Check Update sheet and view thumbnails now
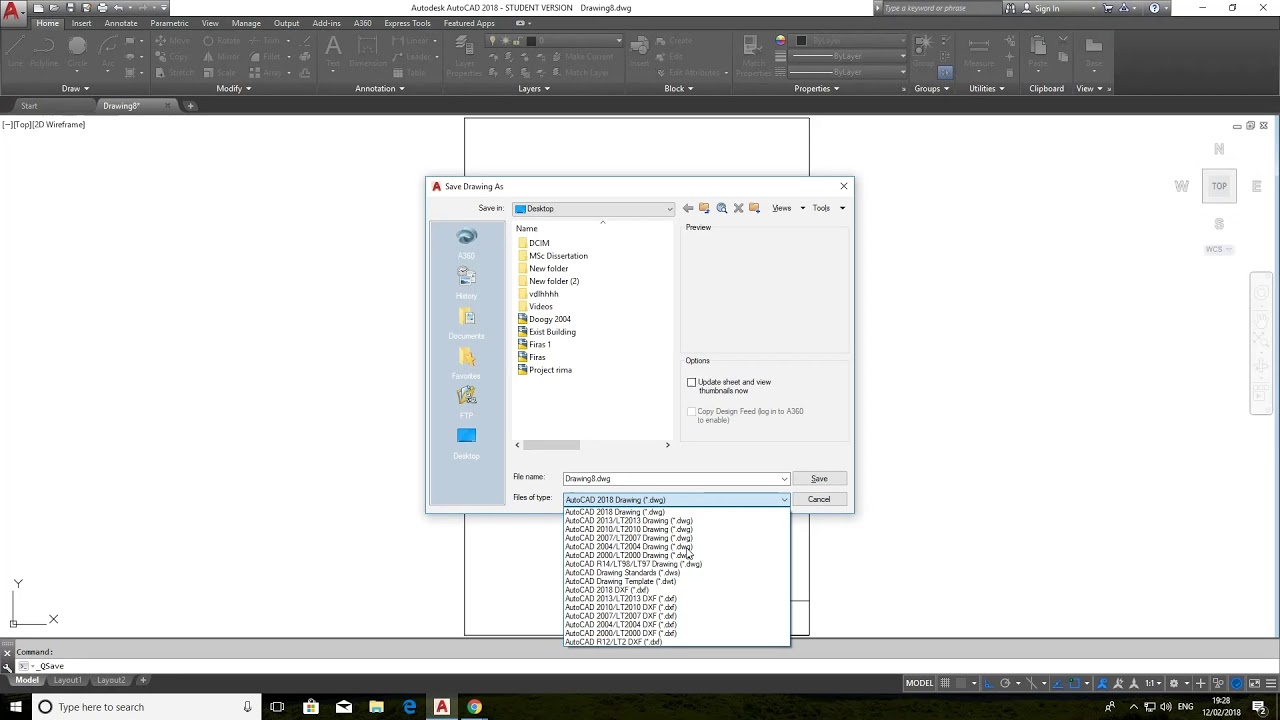 click(691, 382)
